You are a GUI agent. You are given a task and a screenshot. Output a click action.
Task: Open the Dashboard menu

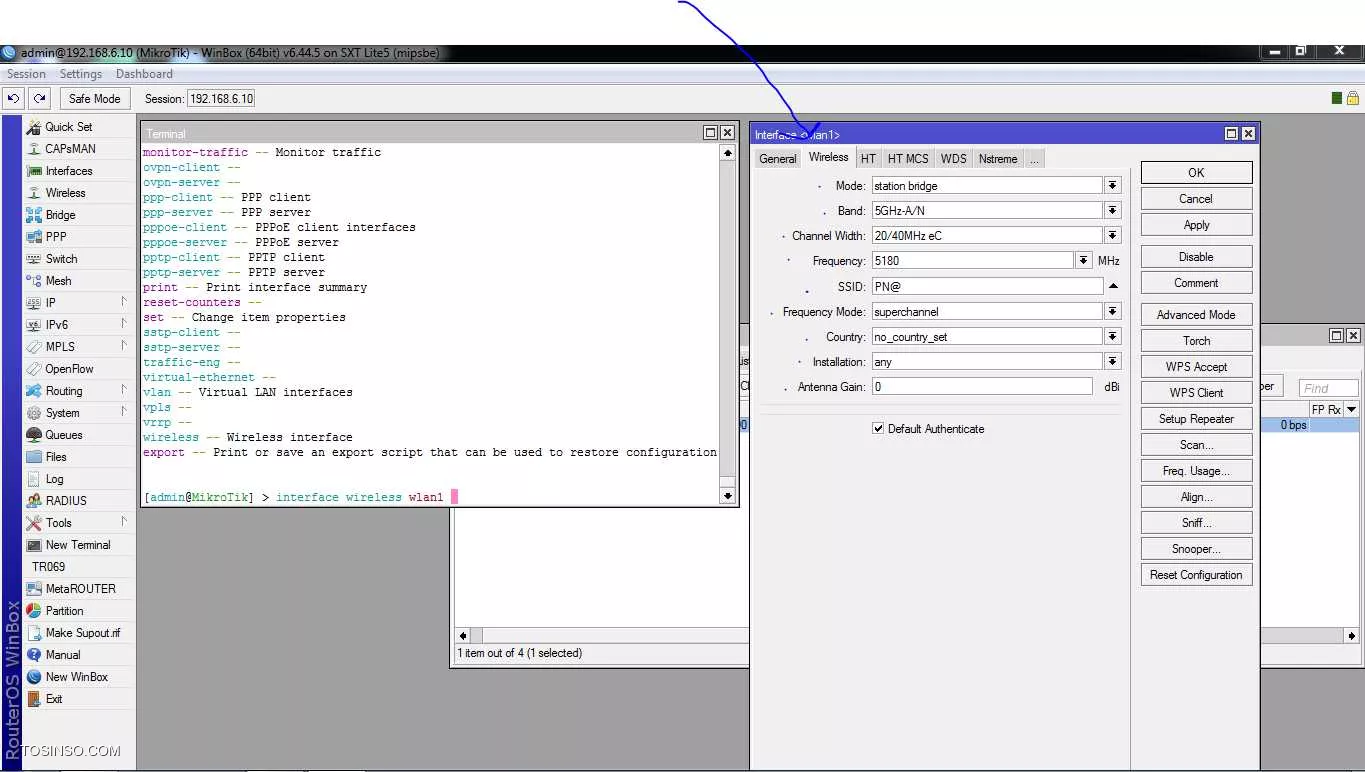[144, 74]
